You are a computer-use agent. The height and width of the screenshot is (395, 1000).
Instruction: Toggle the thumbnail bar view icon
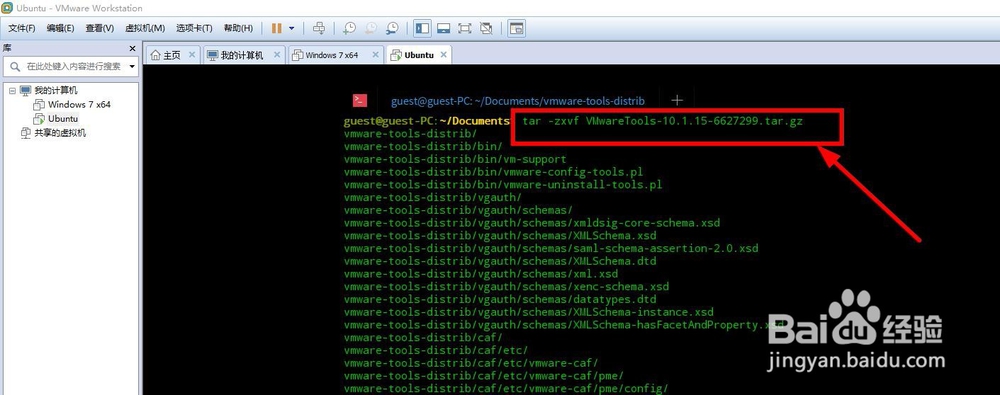pyautogui.click(x=443, y=28)
